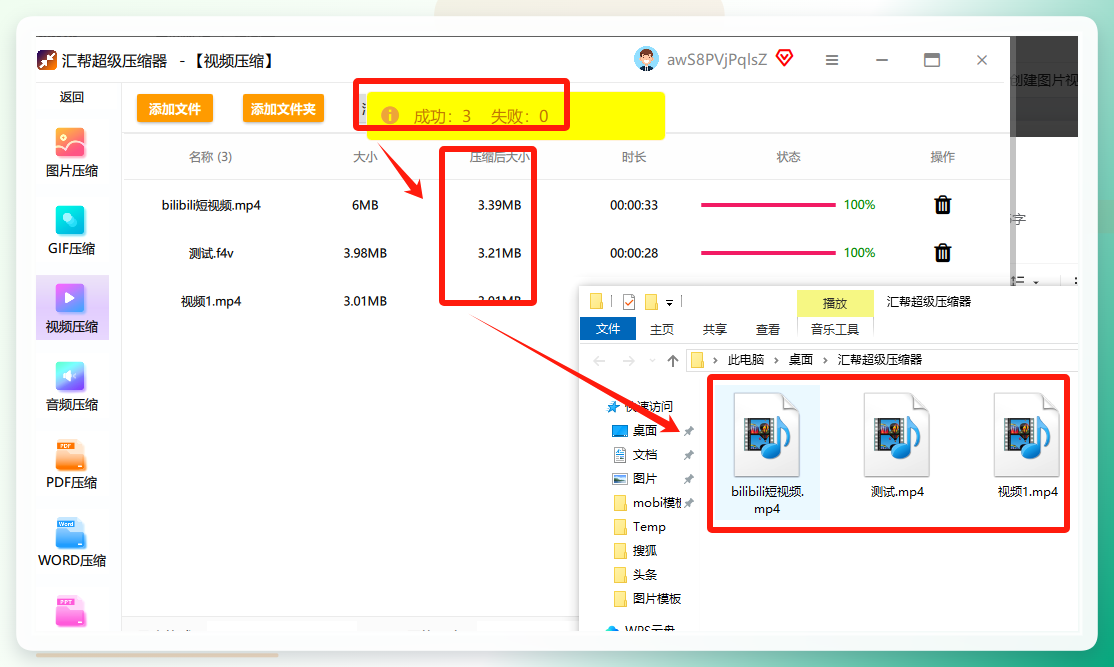Open the 文件 tab in Explorer
Viewport: 1114px width, 667px height.
(x=607, y=329)
